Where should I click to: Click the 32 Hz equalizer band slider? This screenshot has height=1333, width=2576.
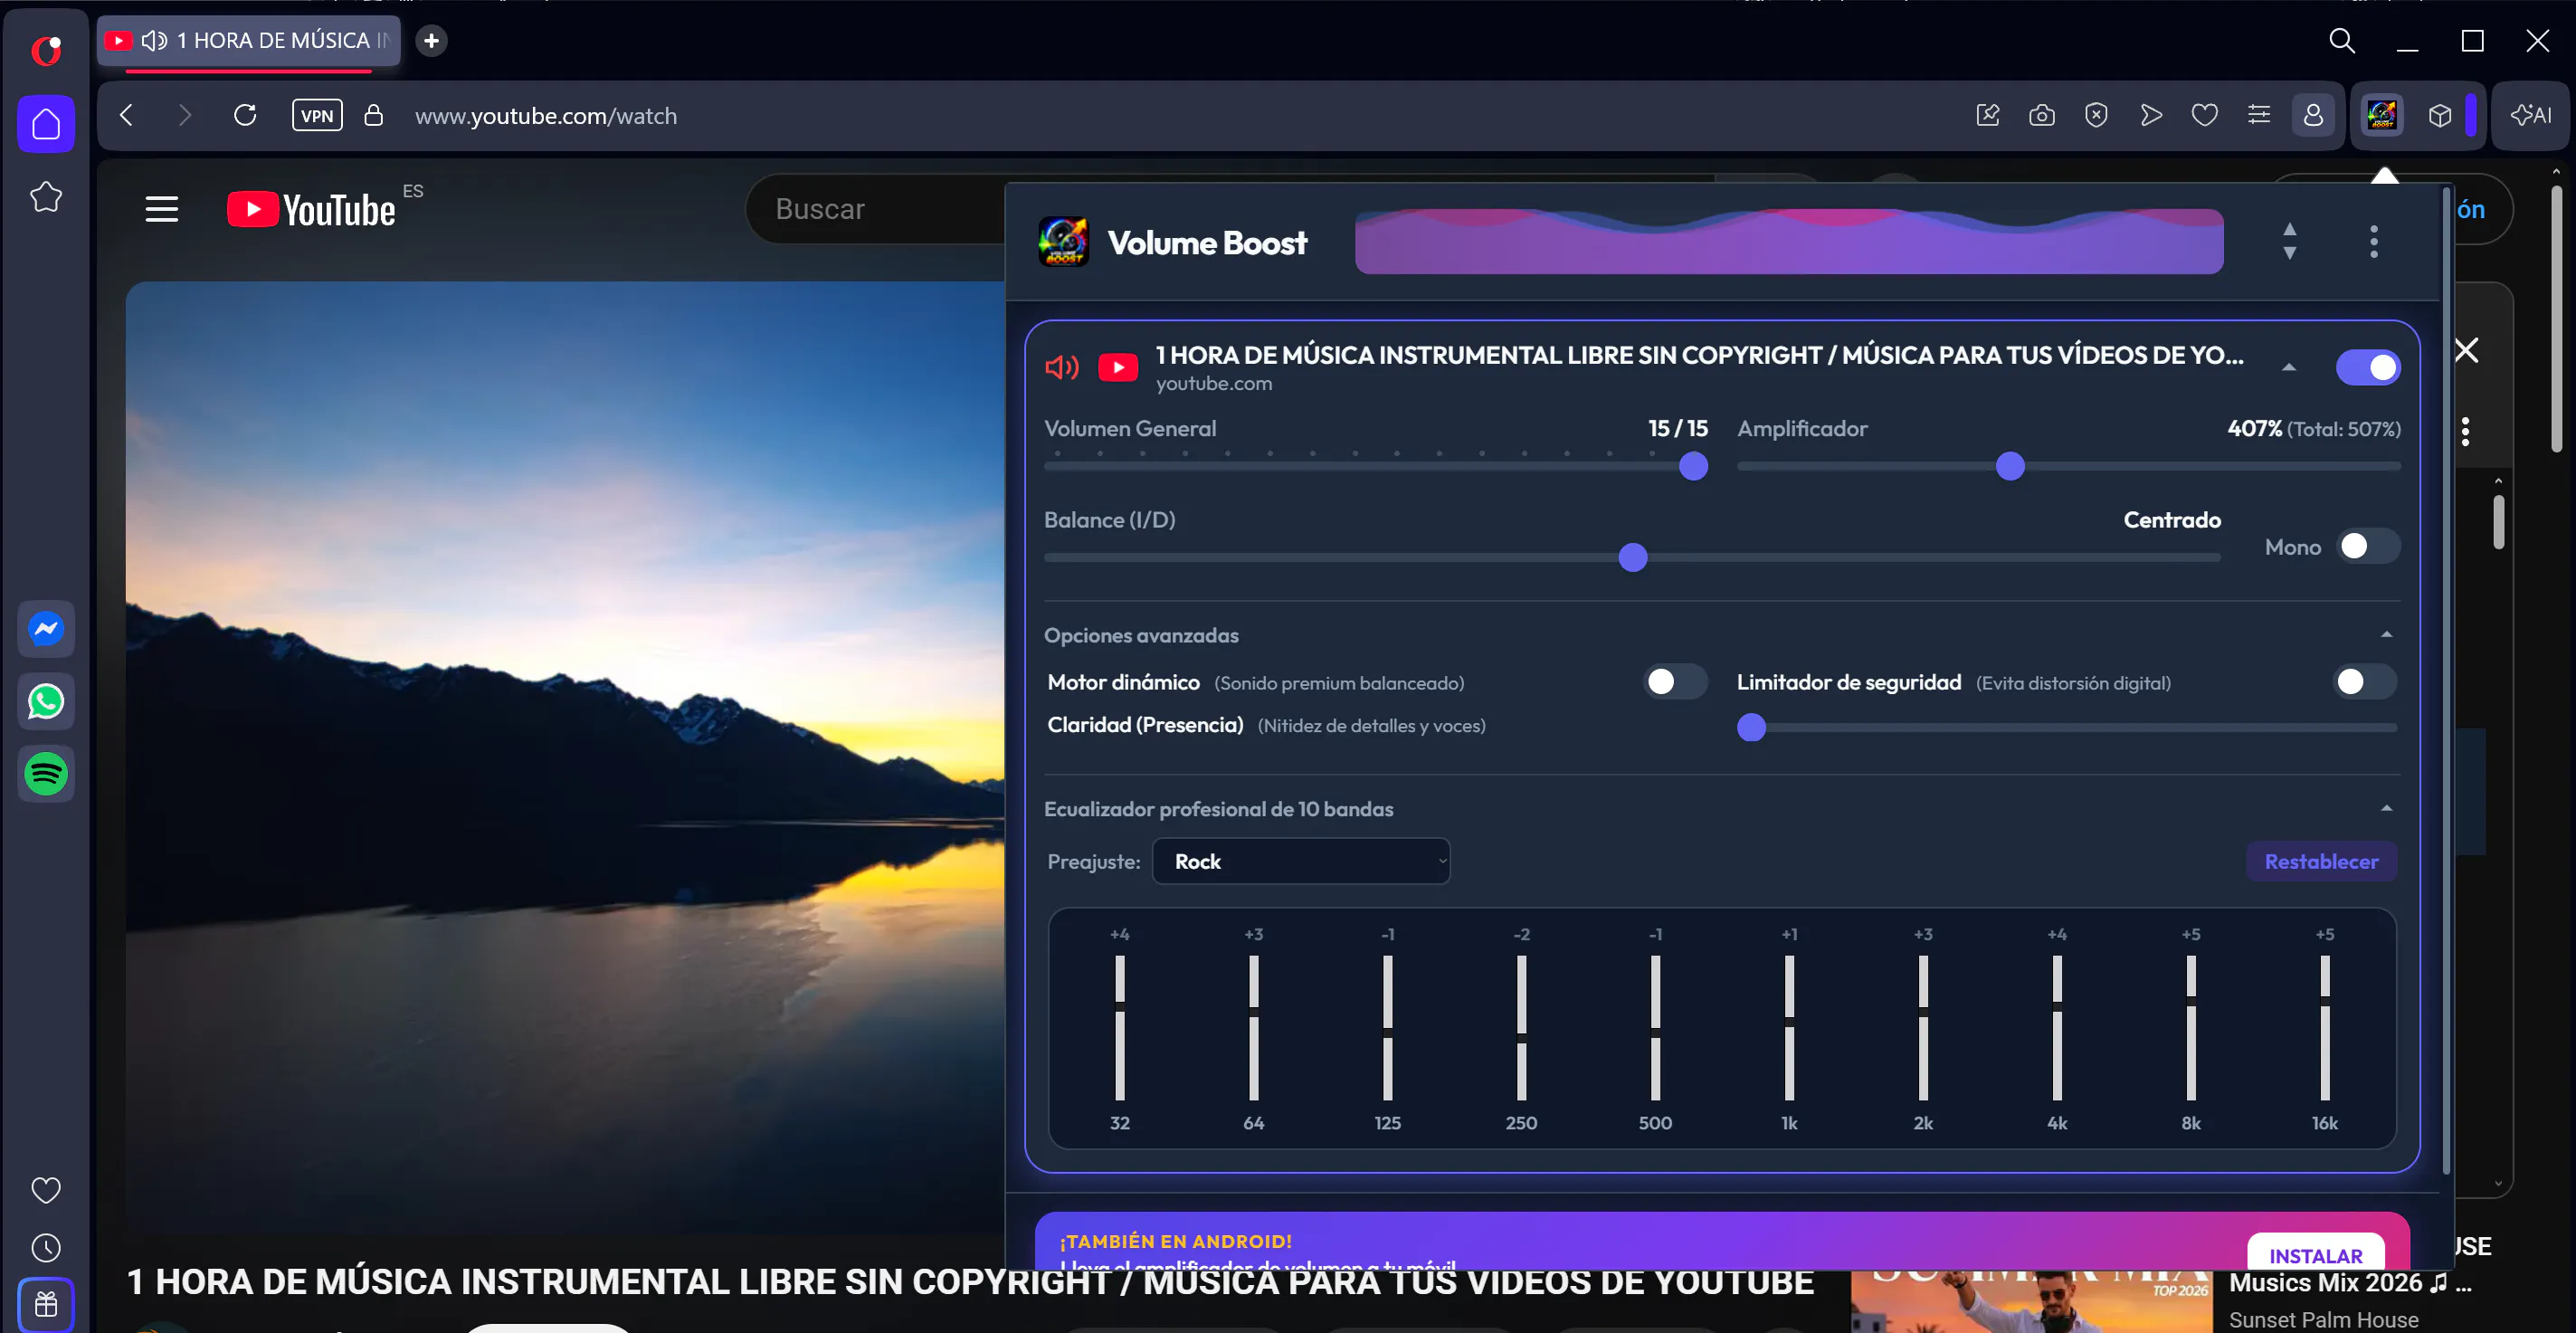(1119, 1028)
